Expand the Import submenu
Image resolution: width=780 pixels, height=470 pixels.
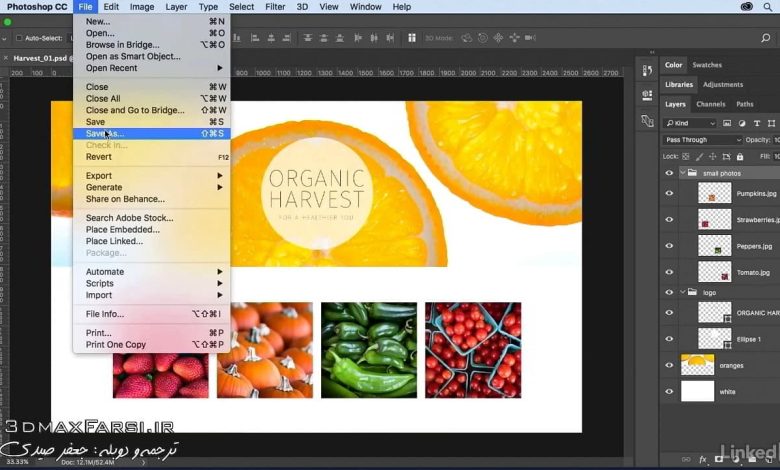tap(152, 295)
